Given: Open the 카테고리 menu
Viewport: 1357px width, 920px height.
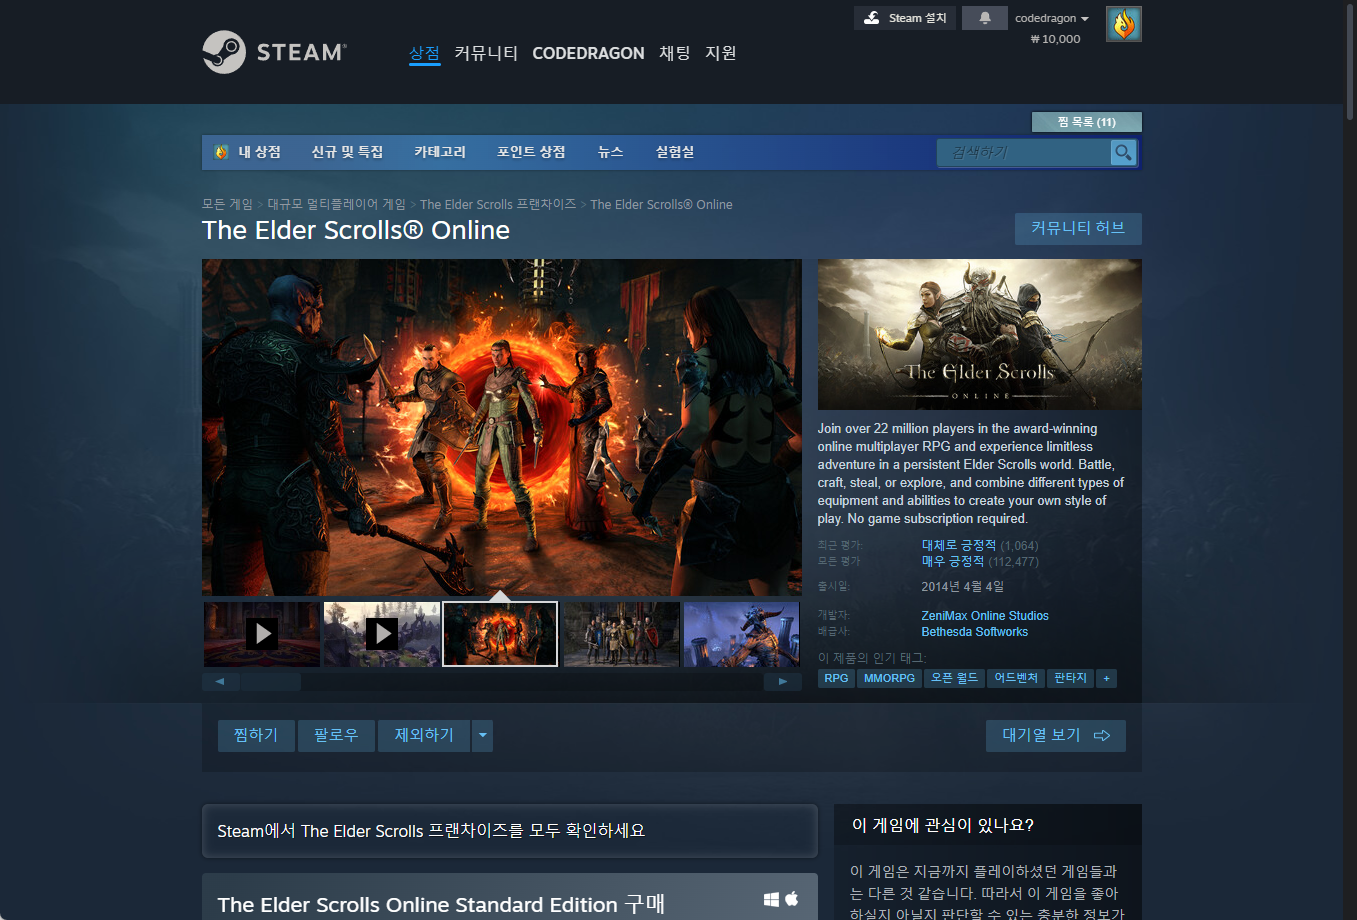Looking at the screenshot, I should click(440, 152).
